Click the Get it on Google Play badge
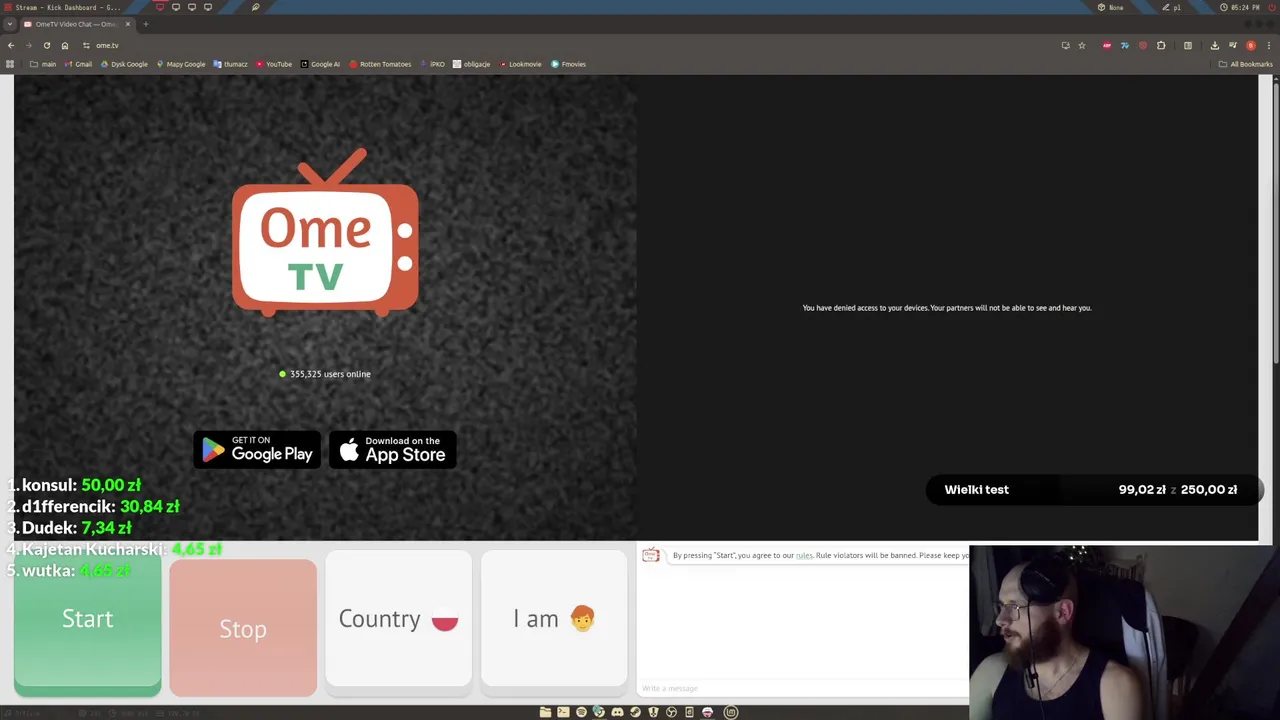The height and width of the screenshot is (720, 1280). (257, 450)
